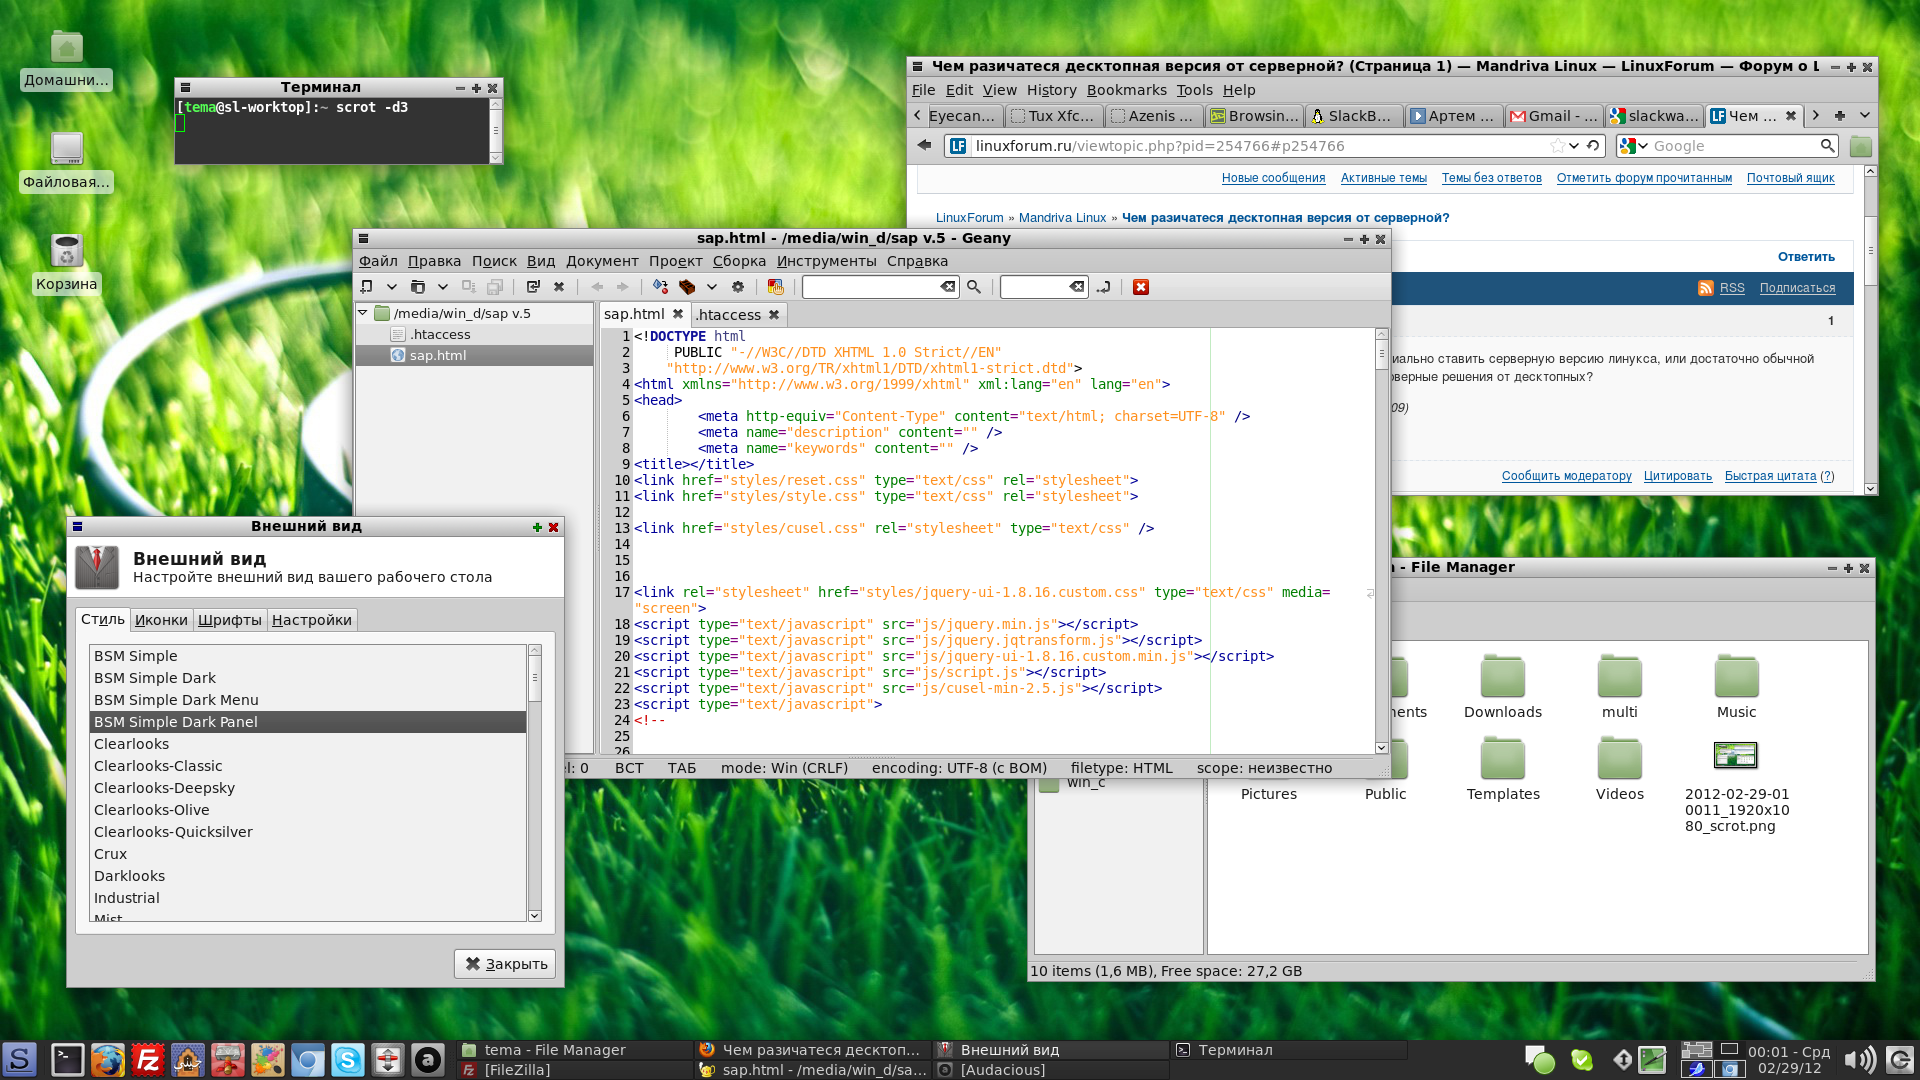This screenshot has width=1920, height=1080.
Task: Click the reload file icon in Geany toolbar
Action: [533, 287]
